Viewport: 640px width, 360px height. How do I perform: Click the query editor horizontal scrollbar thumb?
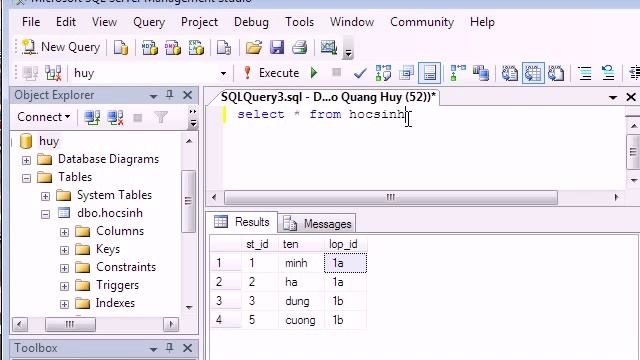[x=391, y=198]
